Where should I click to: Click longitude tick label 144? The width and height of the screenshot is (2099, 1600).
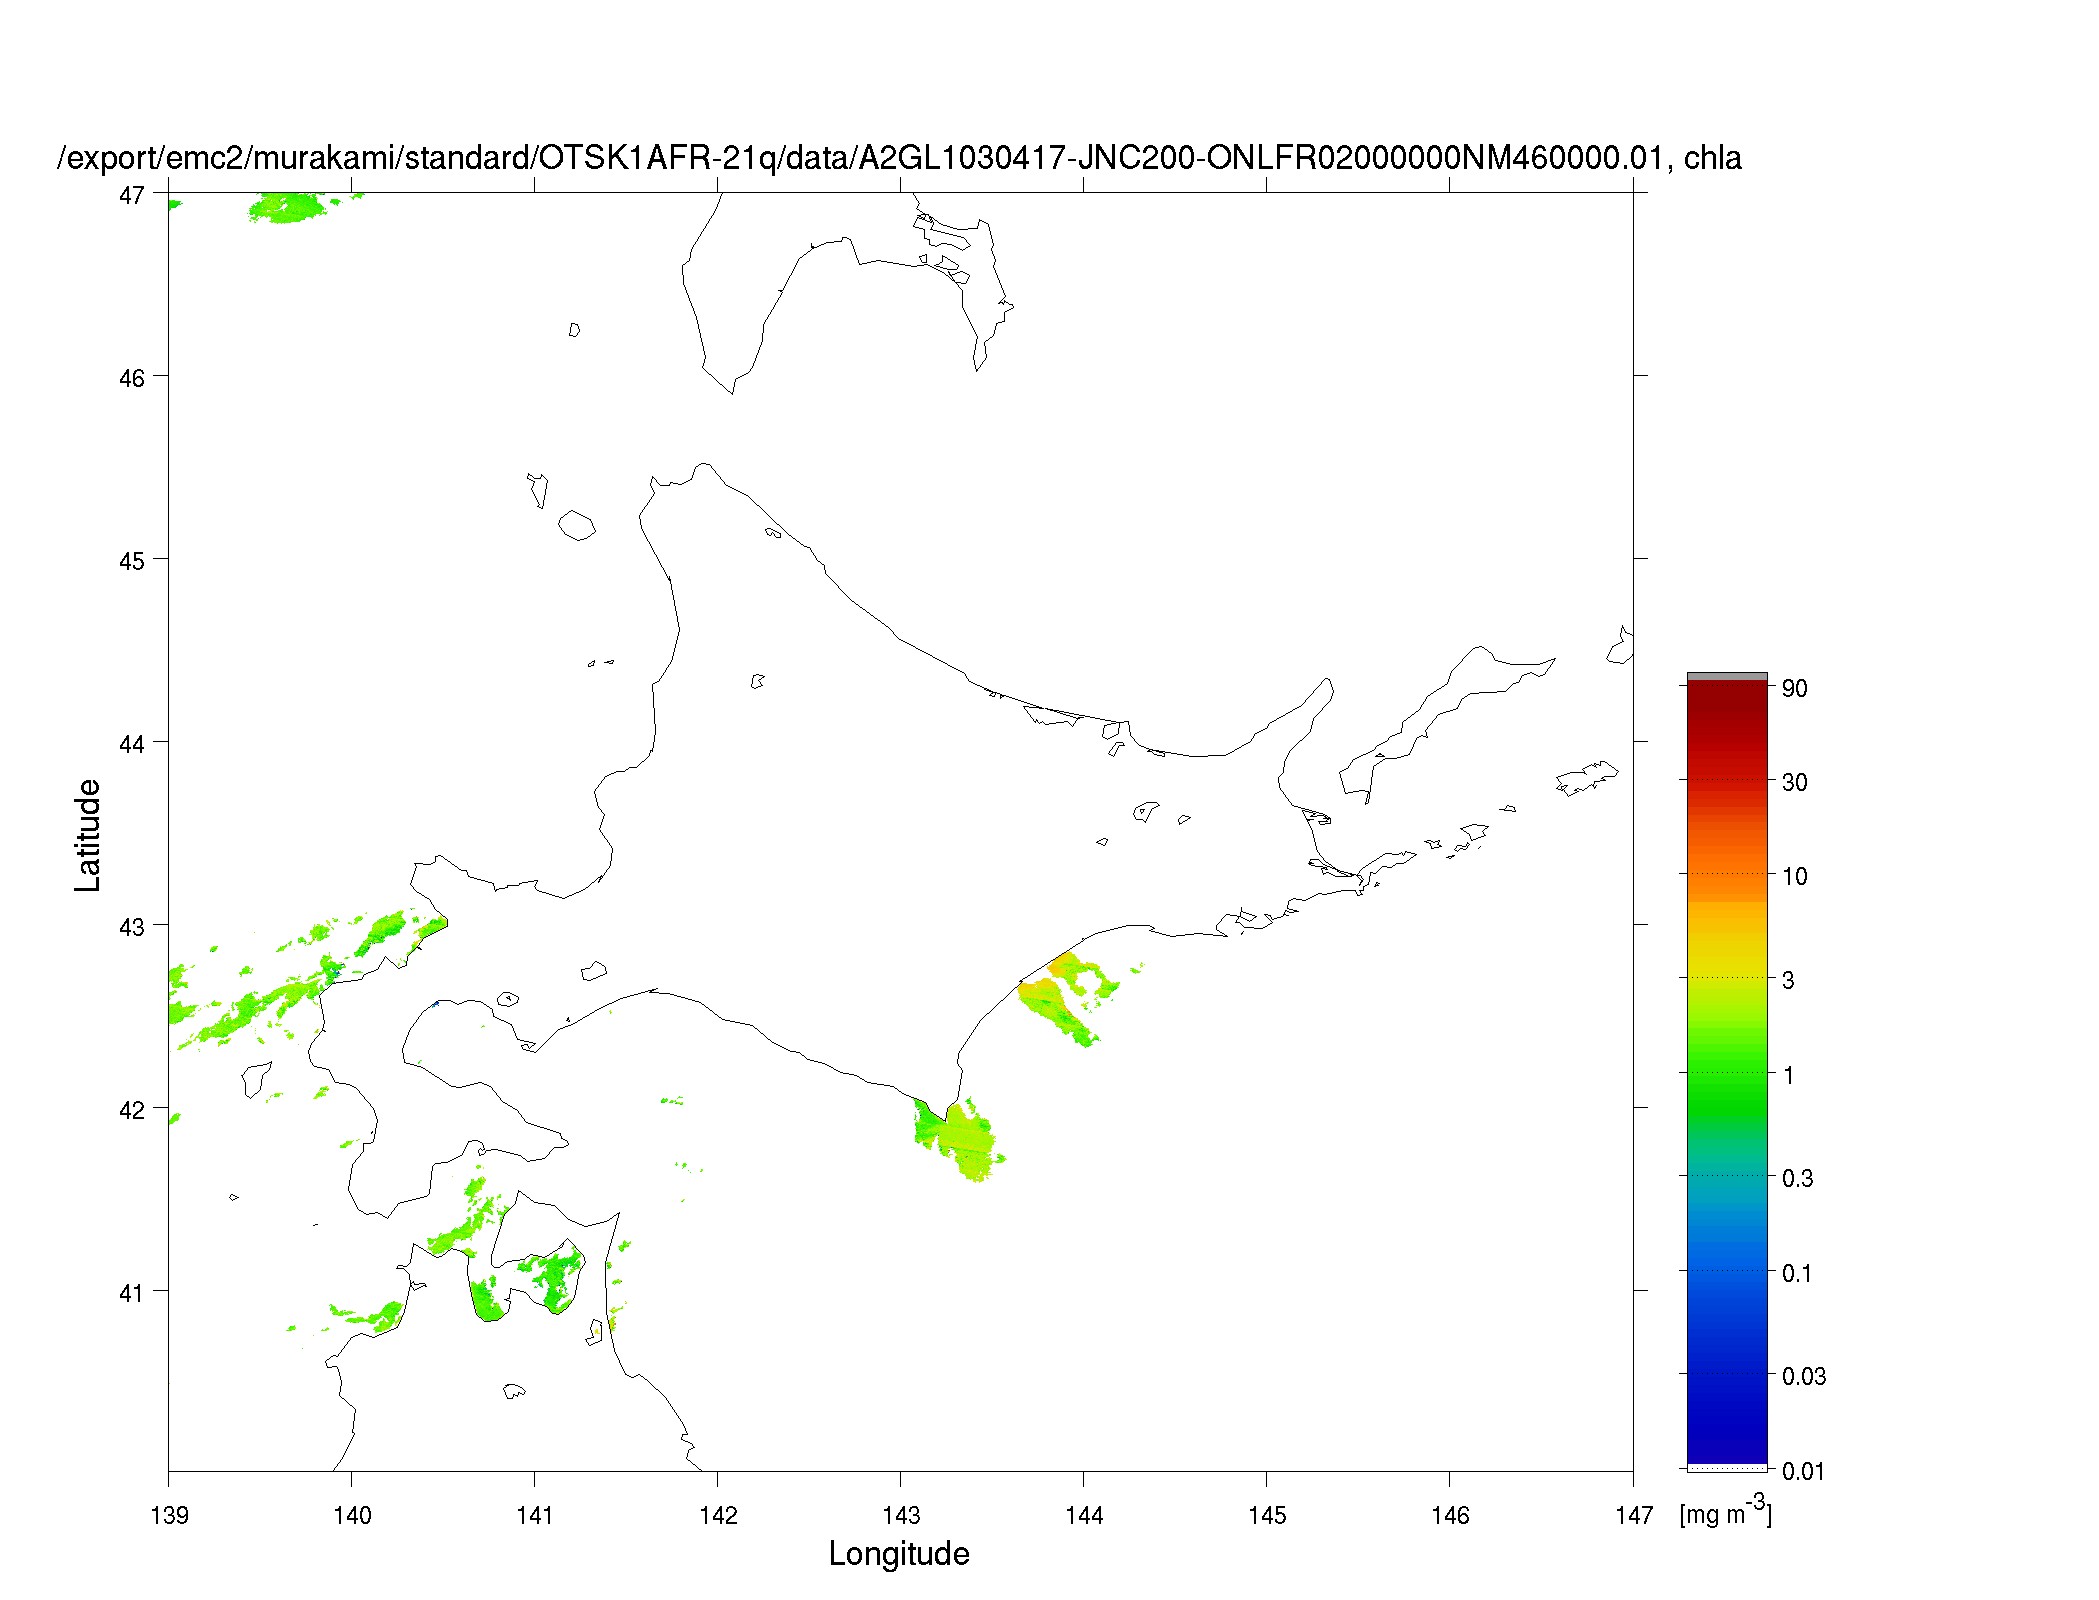(1084, 1516)
